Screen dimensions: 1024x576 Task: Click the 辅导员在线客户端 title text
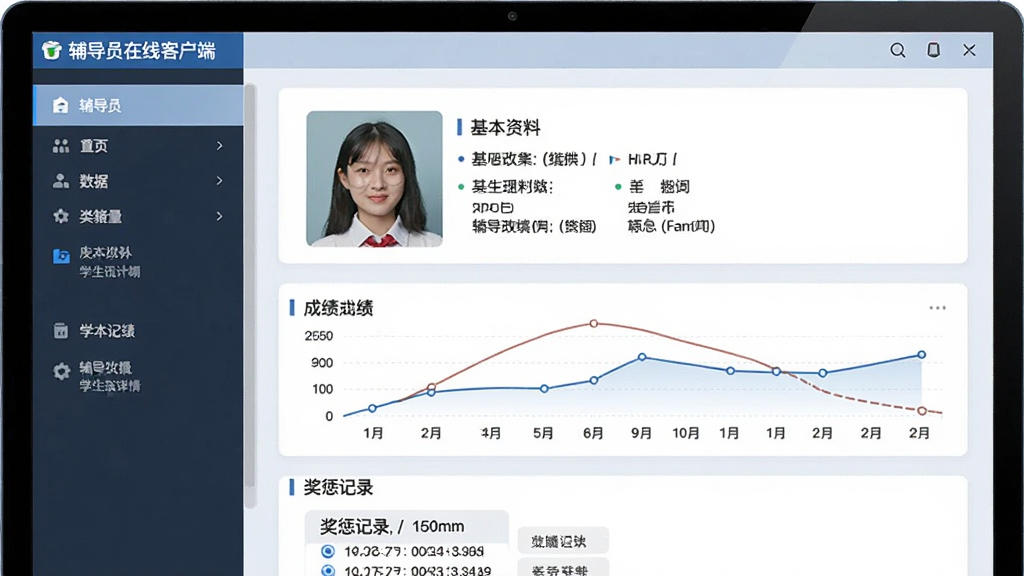[142, 50]
